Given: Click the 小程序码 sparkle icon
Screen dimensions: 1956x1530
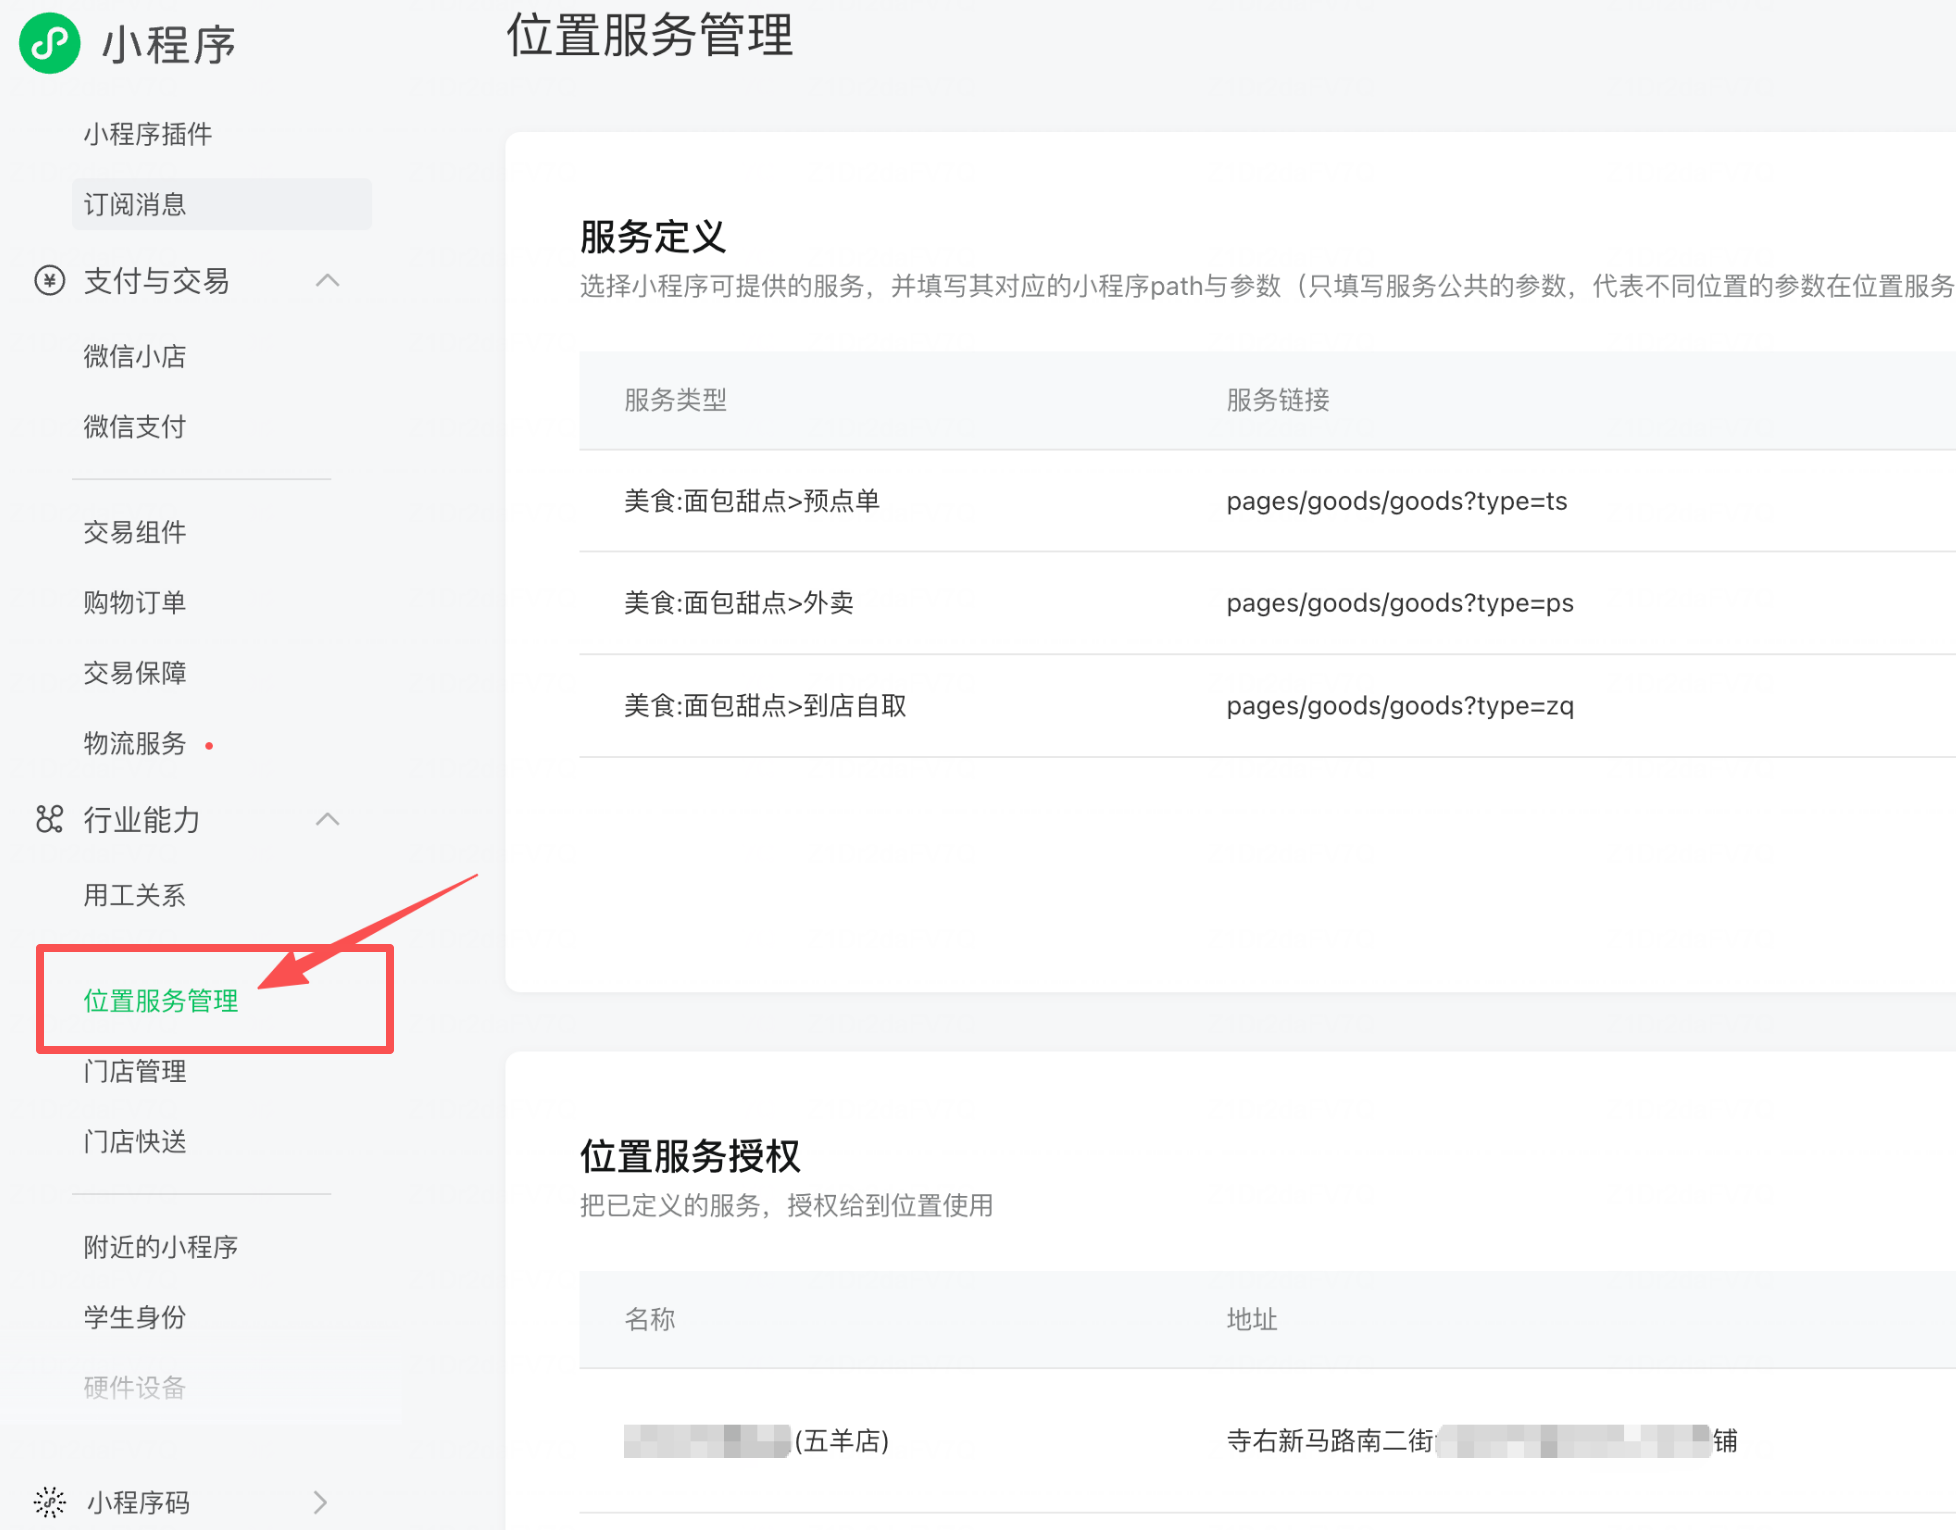Looking at the screenshot, I should click(x=50, y=1502).
